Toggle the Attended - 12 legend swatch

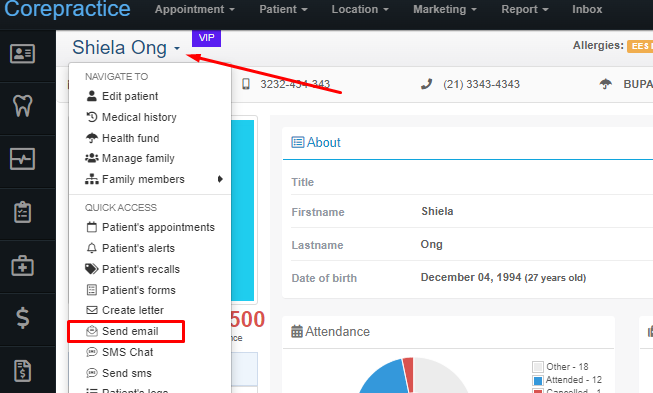[538, 380]
